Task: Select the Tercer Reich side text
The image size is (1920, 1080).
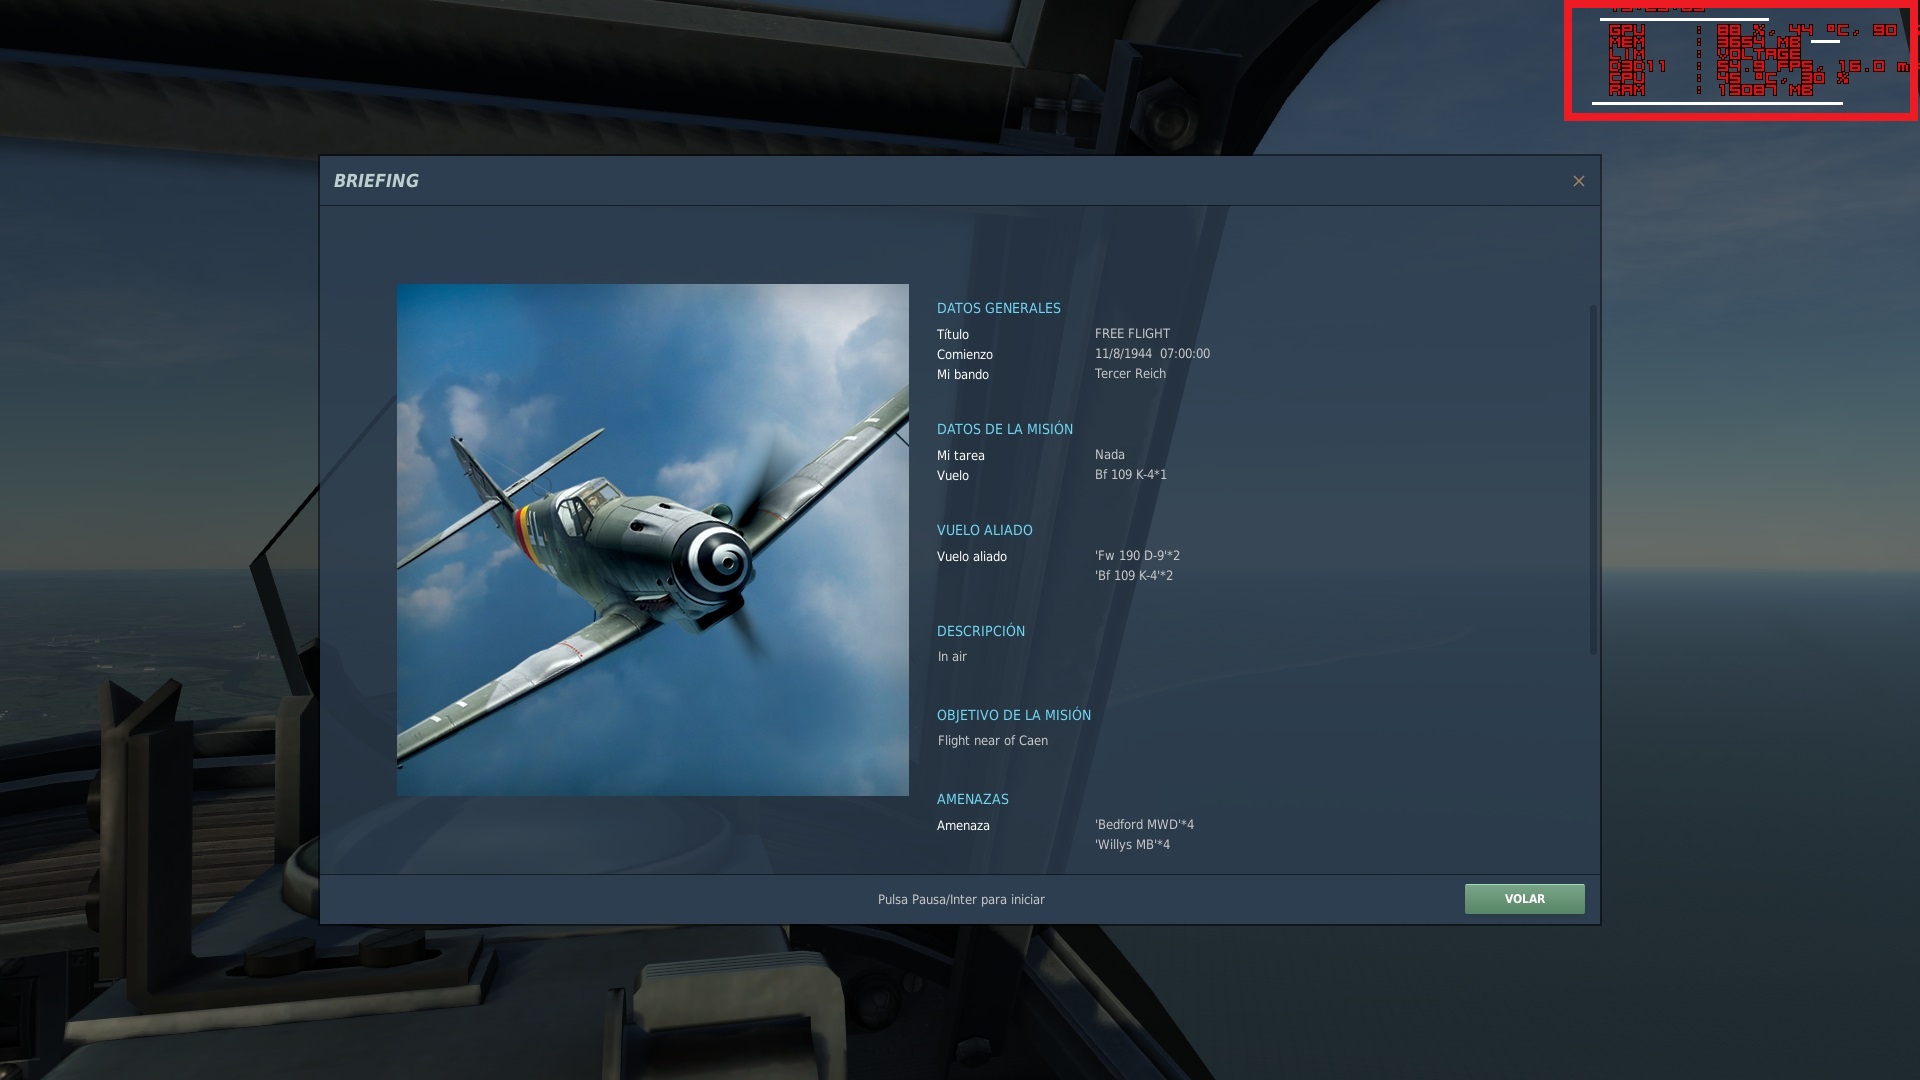Action: [1130, 374]
